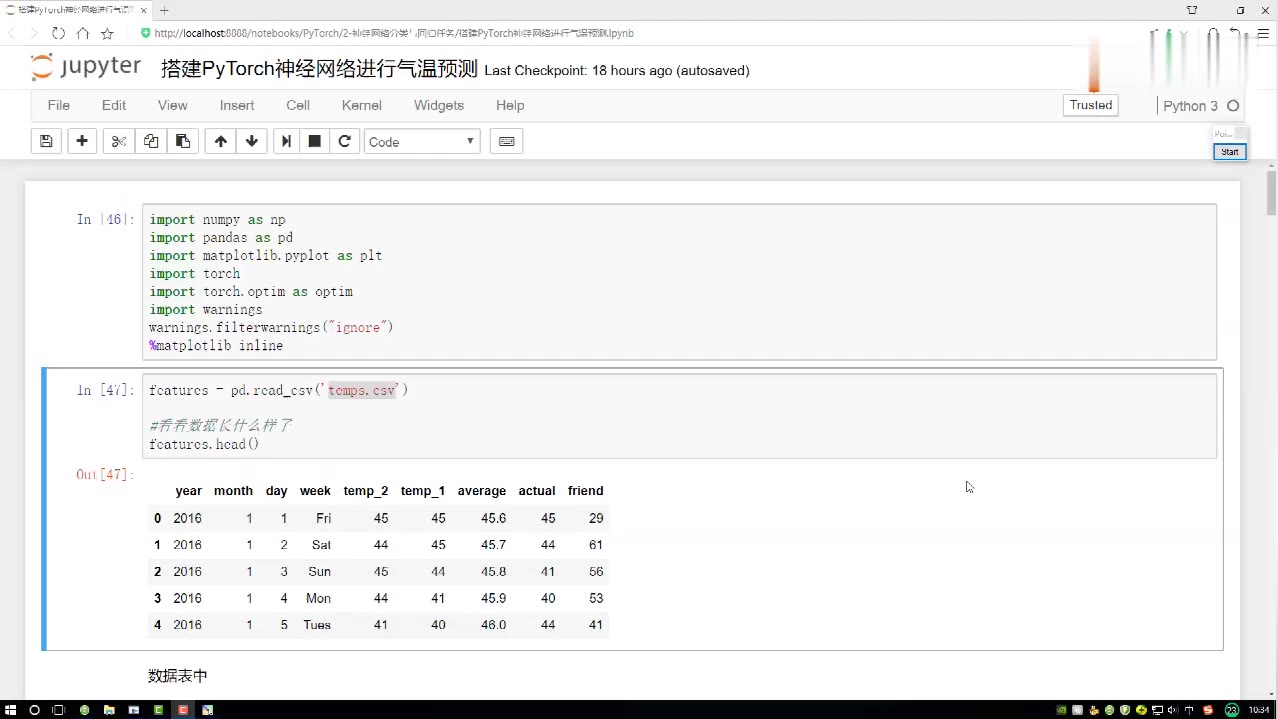
Task: Open the Cell menu
Action: click(298, 105)
